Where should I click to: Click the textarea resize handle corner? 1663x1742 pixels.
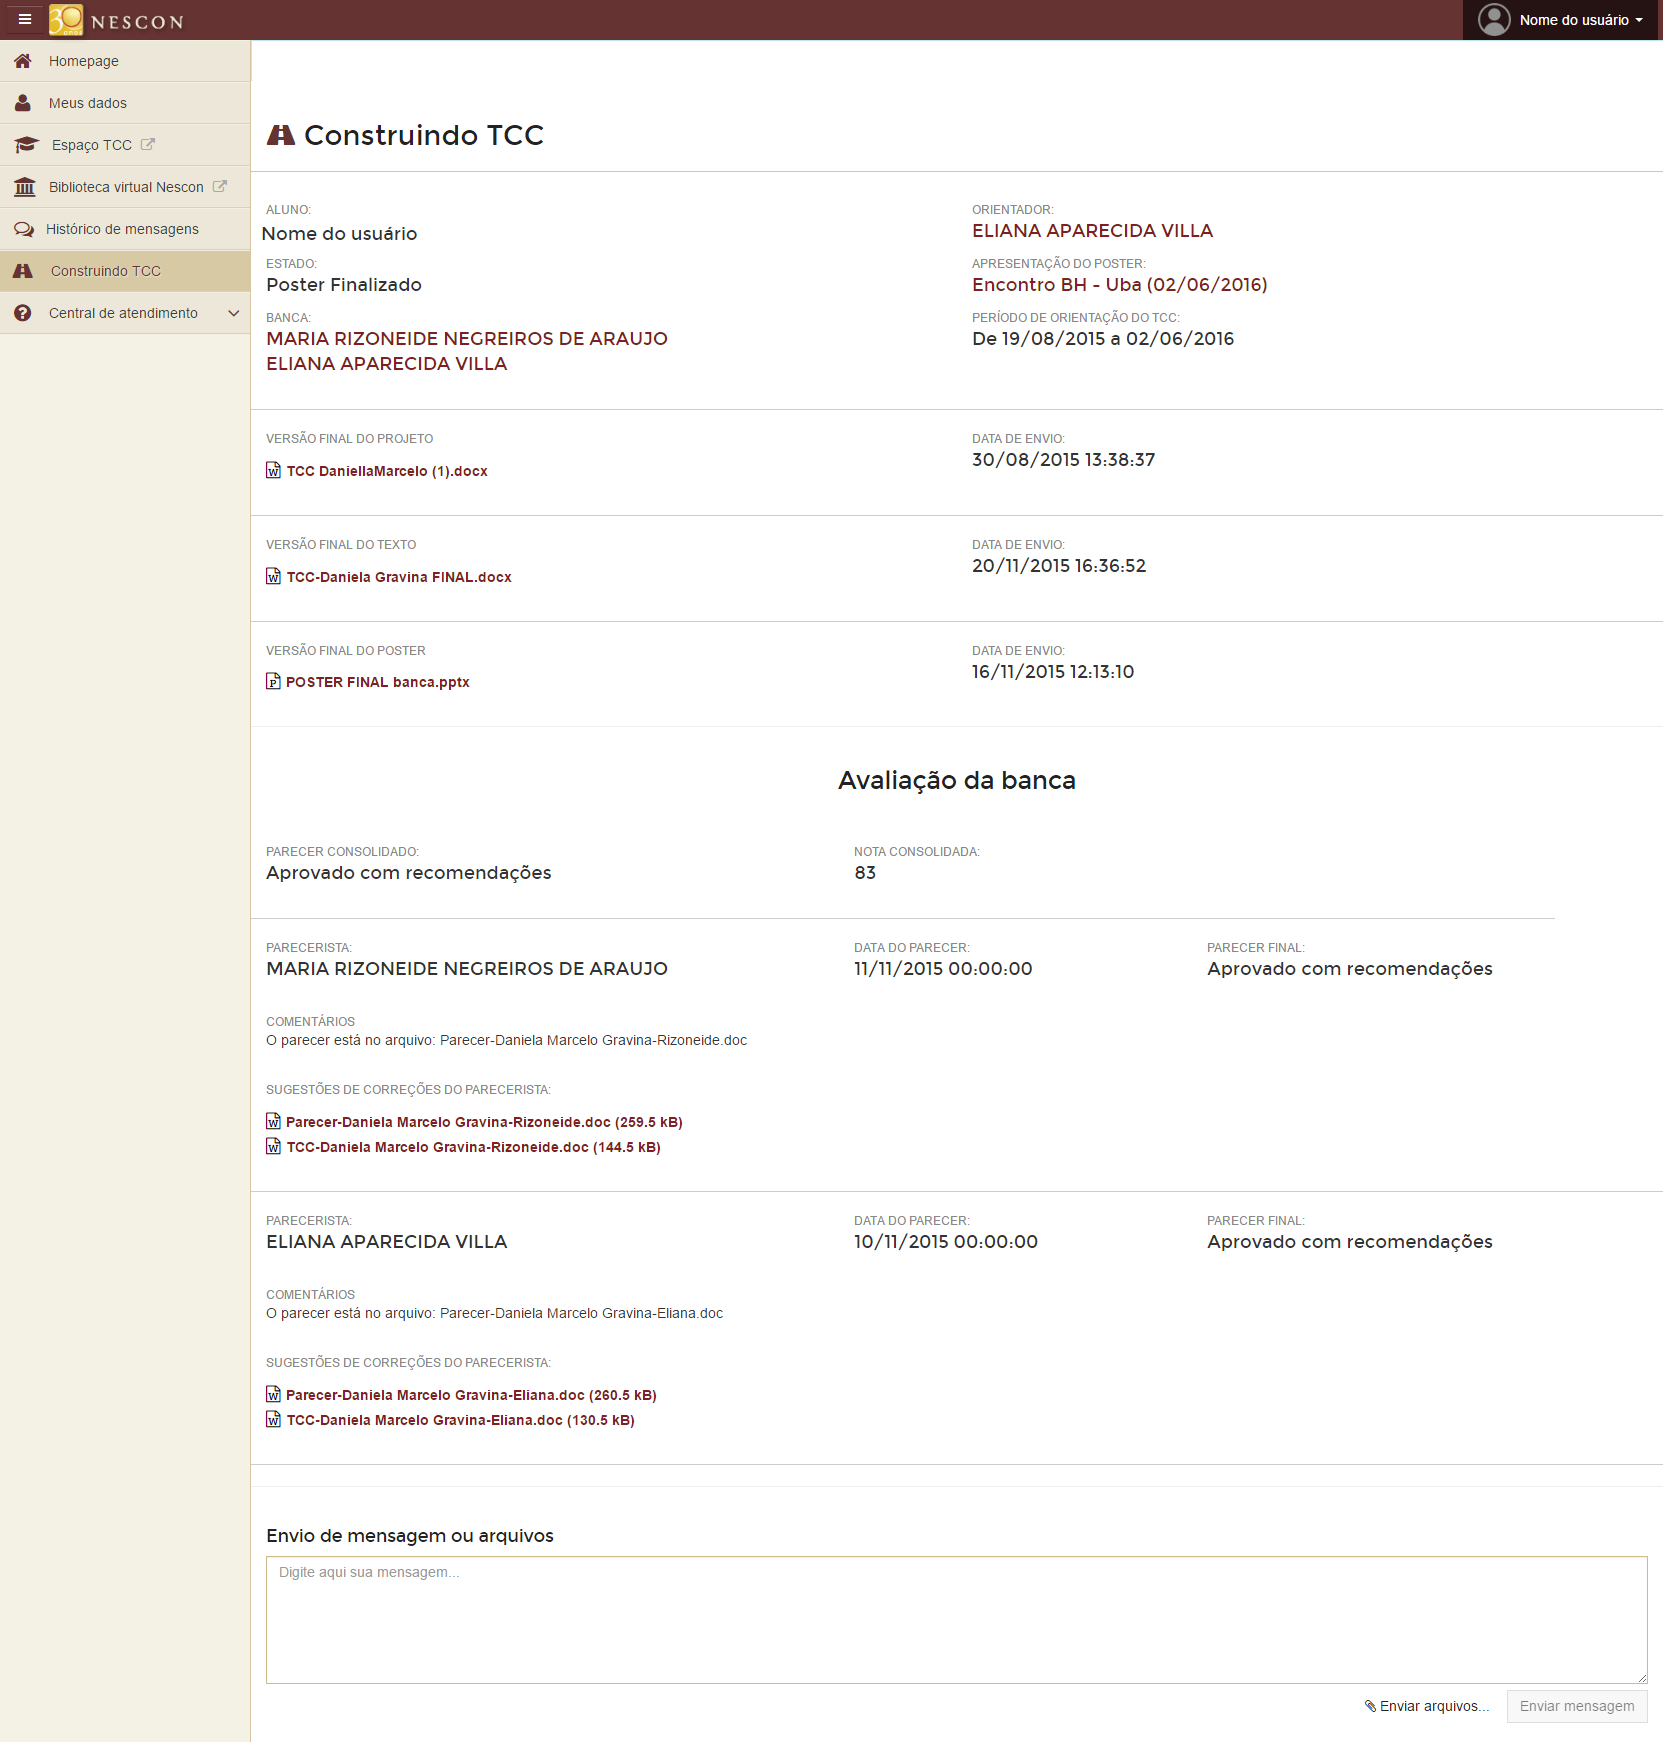point(1641,1677)
